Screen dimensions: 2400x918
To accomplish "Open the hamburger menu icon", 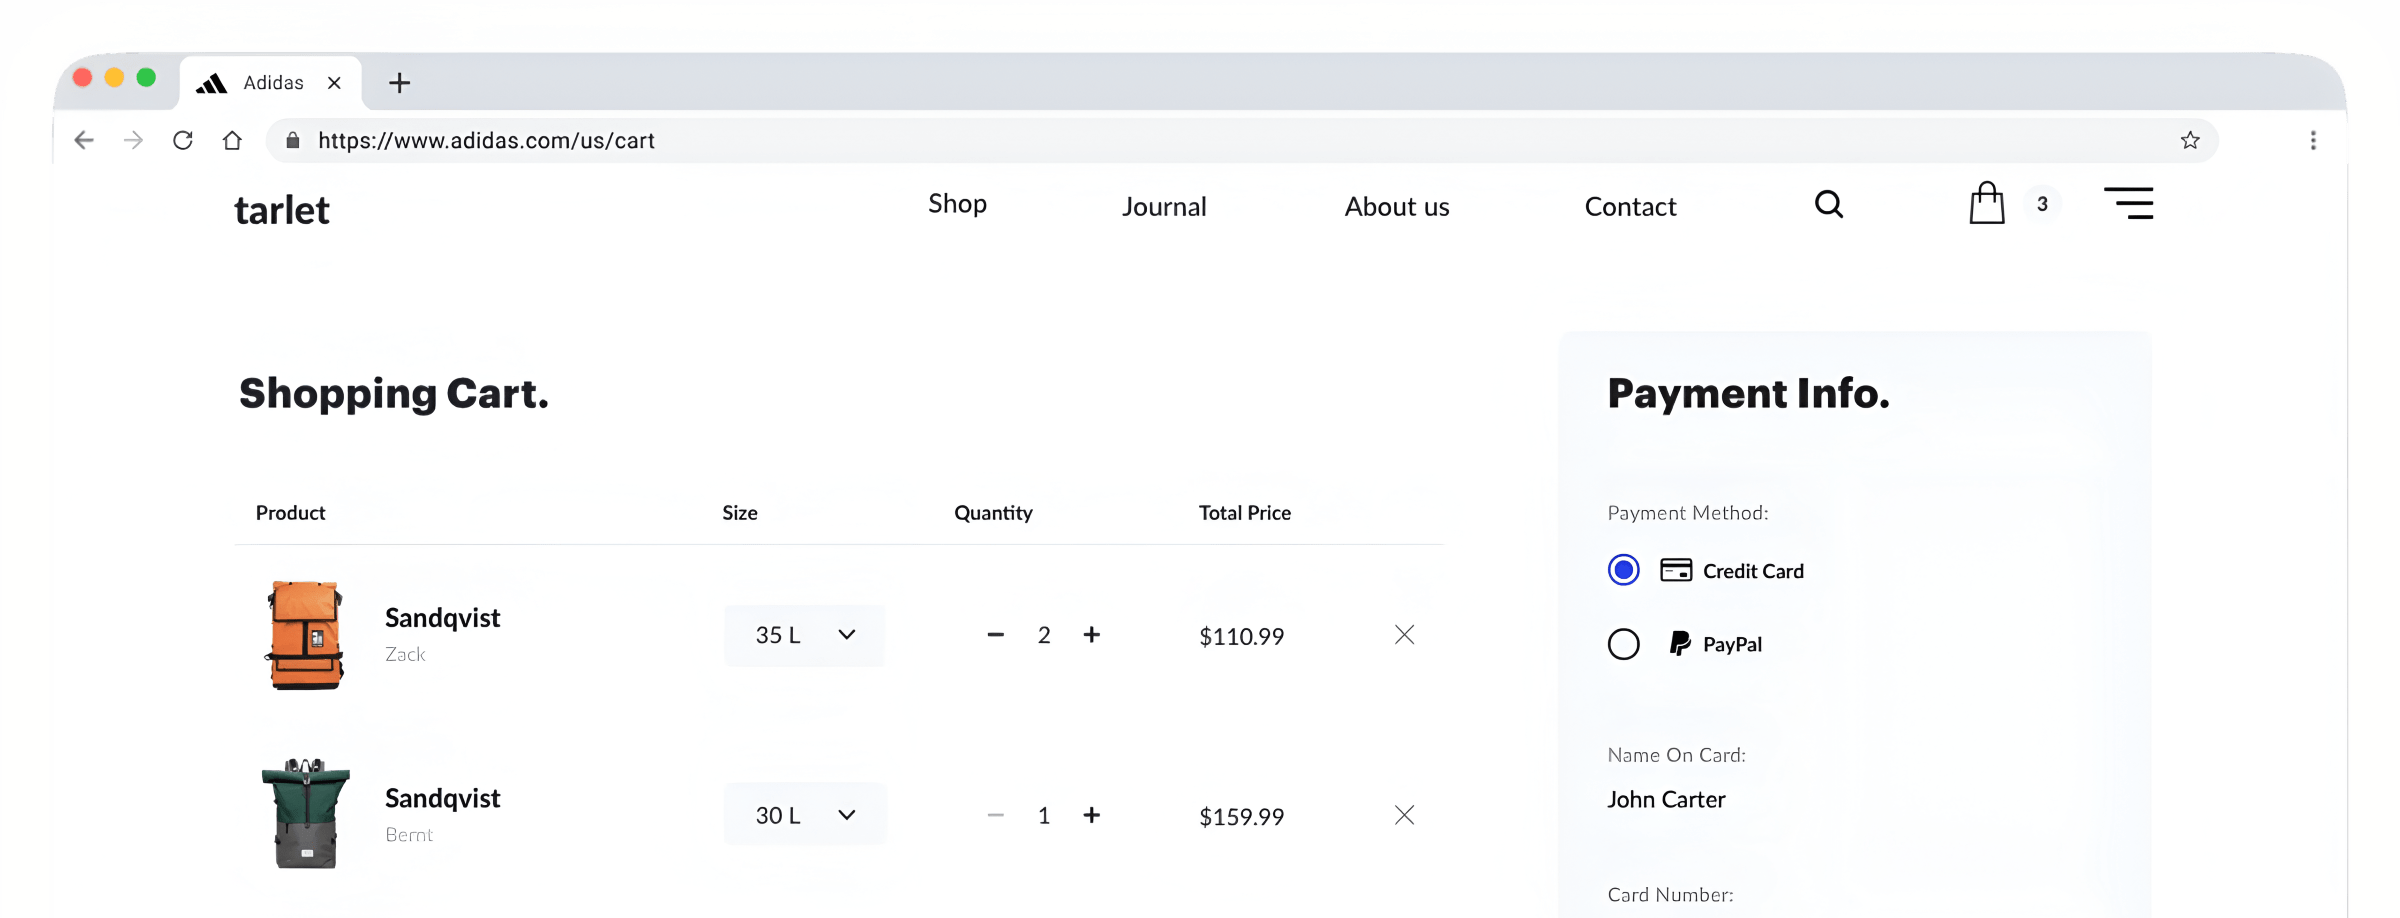I will pos(2128,203).
